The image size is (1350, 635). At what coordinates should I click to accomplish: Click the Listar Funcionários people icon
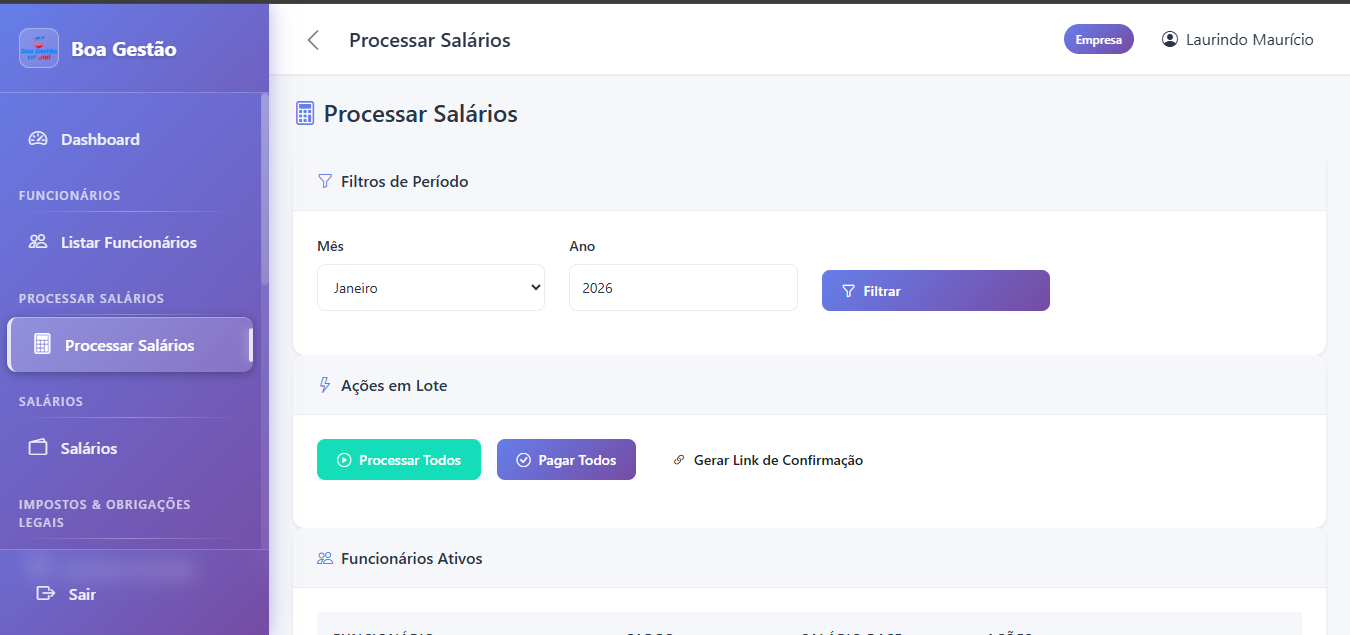coord(38,242)
